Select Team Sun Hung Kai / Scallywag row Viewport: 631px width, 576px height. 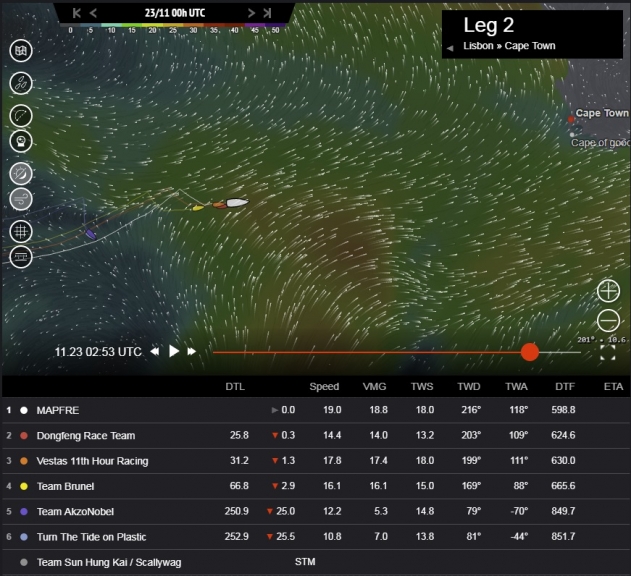click(x=316, y=562)
